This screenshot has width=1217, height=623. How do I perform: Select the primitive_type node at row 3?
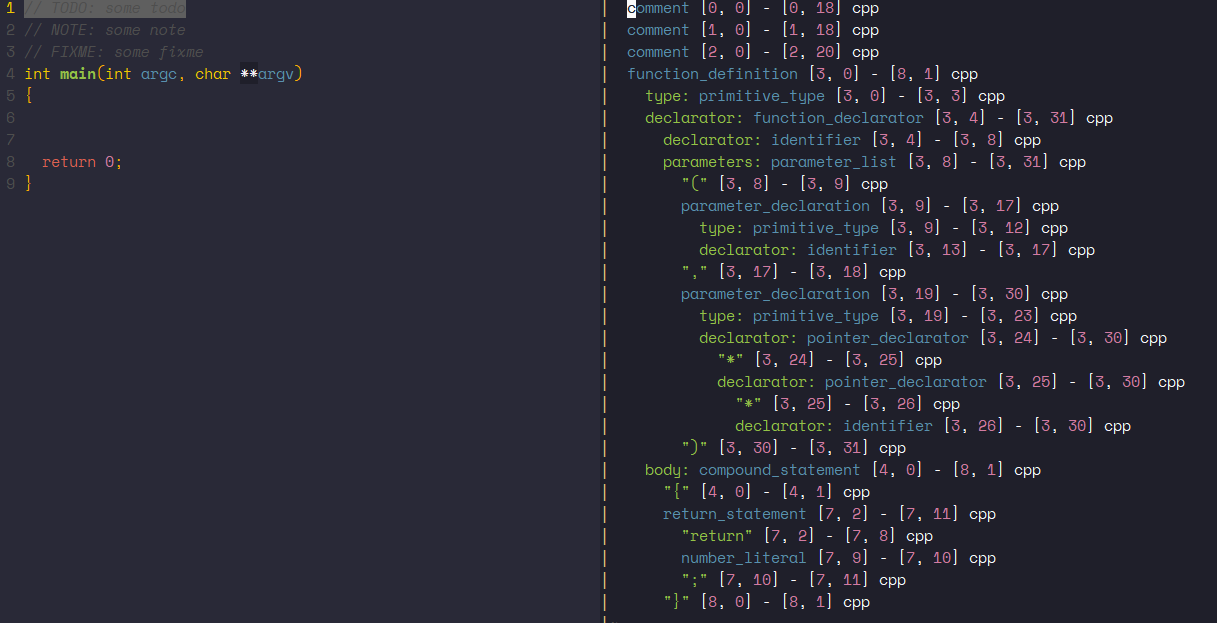click(x=761, y=95)
